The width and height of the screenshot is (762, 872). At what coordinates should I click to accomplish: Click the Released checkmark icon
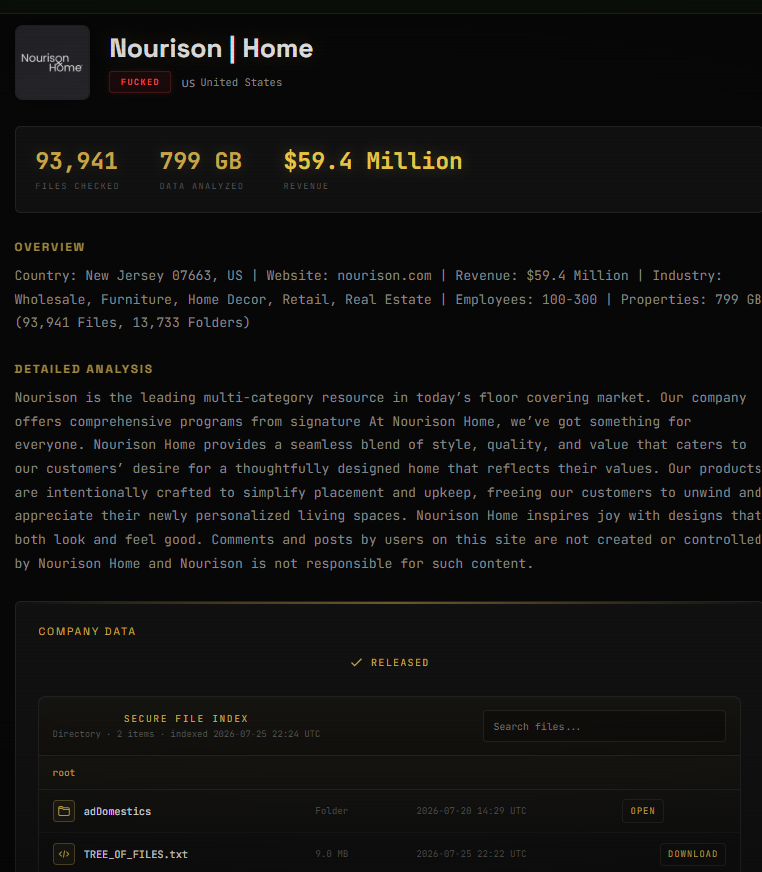click(x=357, y=662)
